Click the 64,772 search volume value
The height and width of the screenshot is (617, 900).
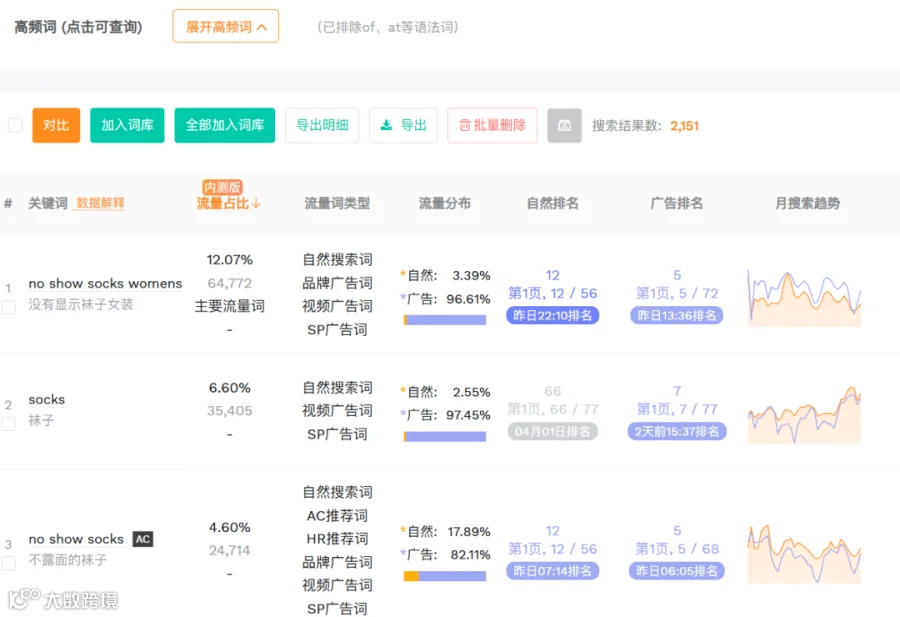pyautogui.click(x=230, y=283)
